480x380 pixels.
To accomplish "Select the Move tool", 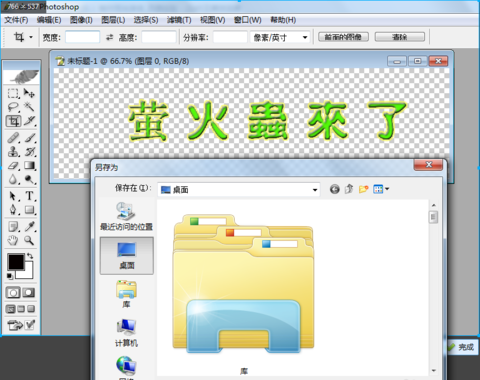I will coord(29,93).
